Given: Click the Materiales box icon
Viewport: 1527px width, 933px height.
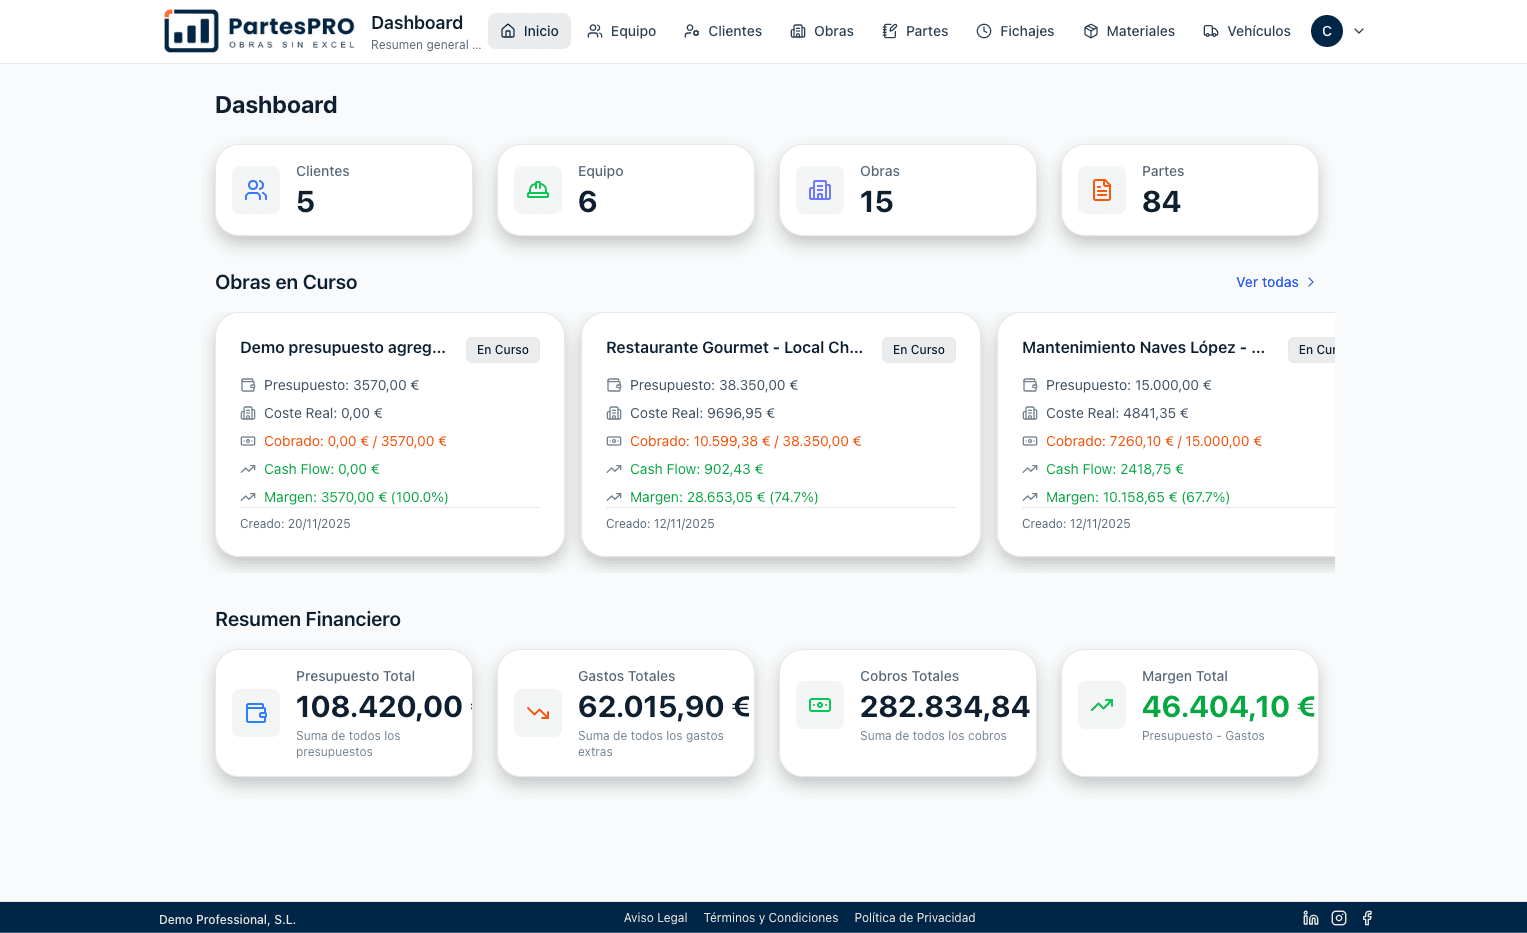Looking at the screenshot, I should pyautogui.click(x=1089, y=31).
